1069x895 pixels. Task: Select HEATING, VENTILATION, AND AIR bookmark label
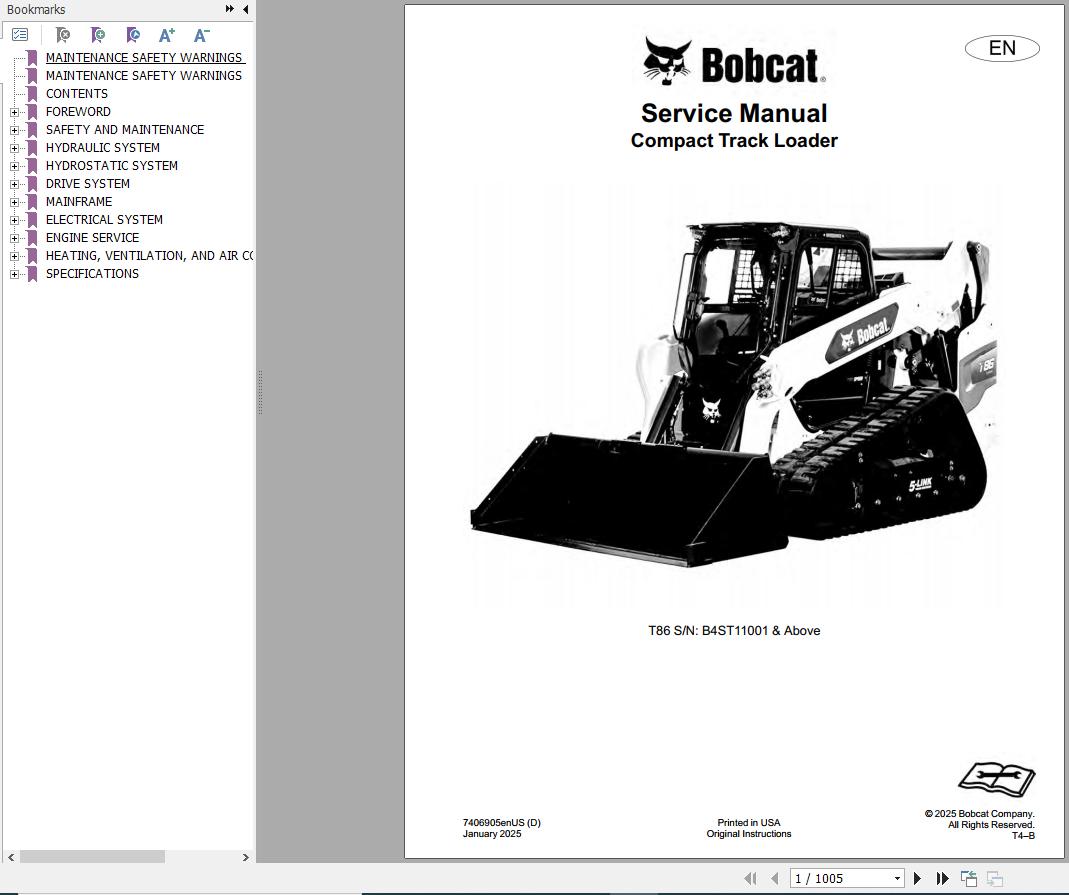coord(149,256)
